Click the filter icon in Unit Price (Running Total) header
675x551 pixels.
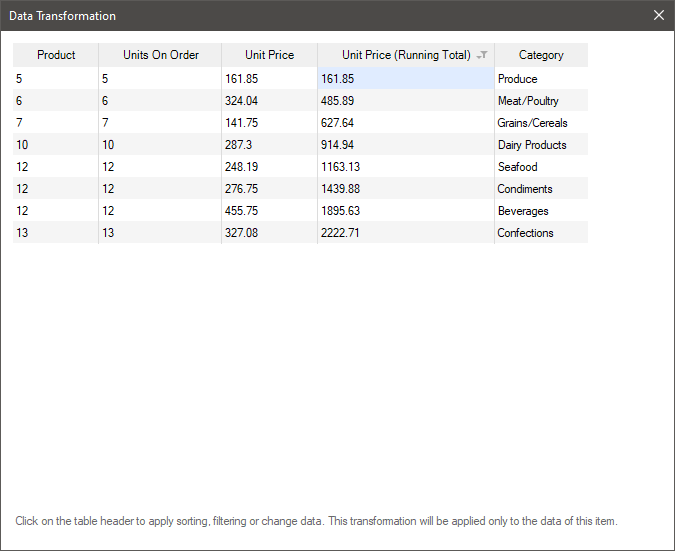click(482, 56)
